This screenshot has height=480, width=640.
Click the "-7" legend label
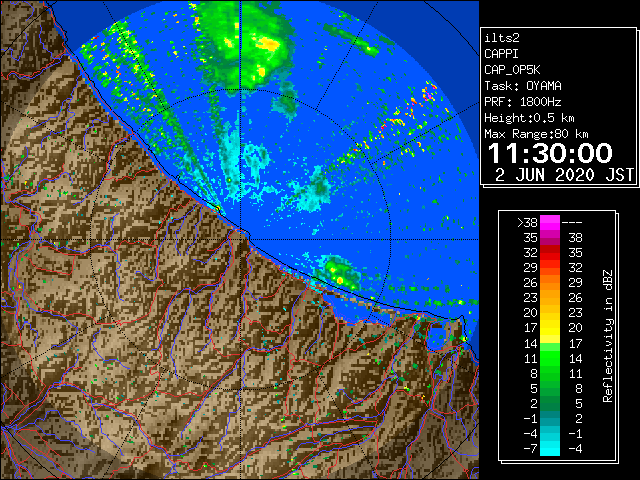click(530, 449)
